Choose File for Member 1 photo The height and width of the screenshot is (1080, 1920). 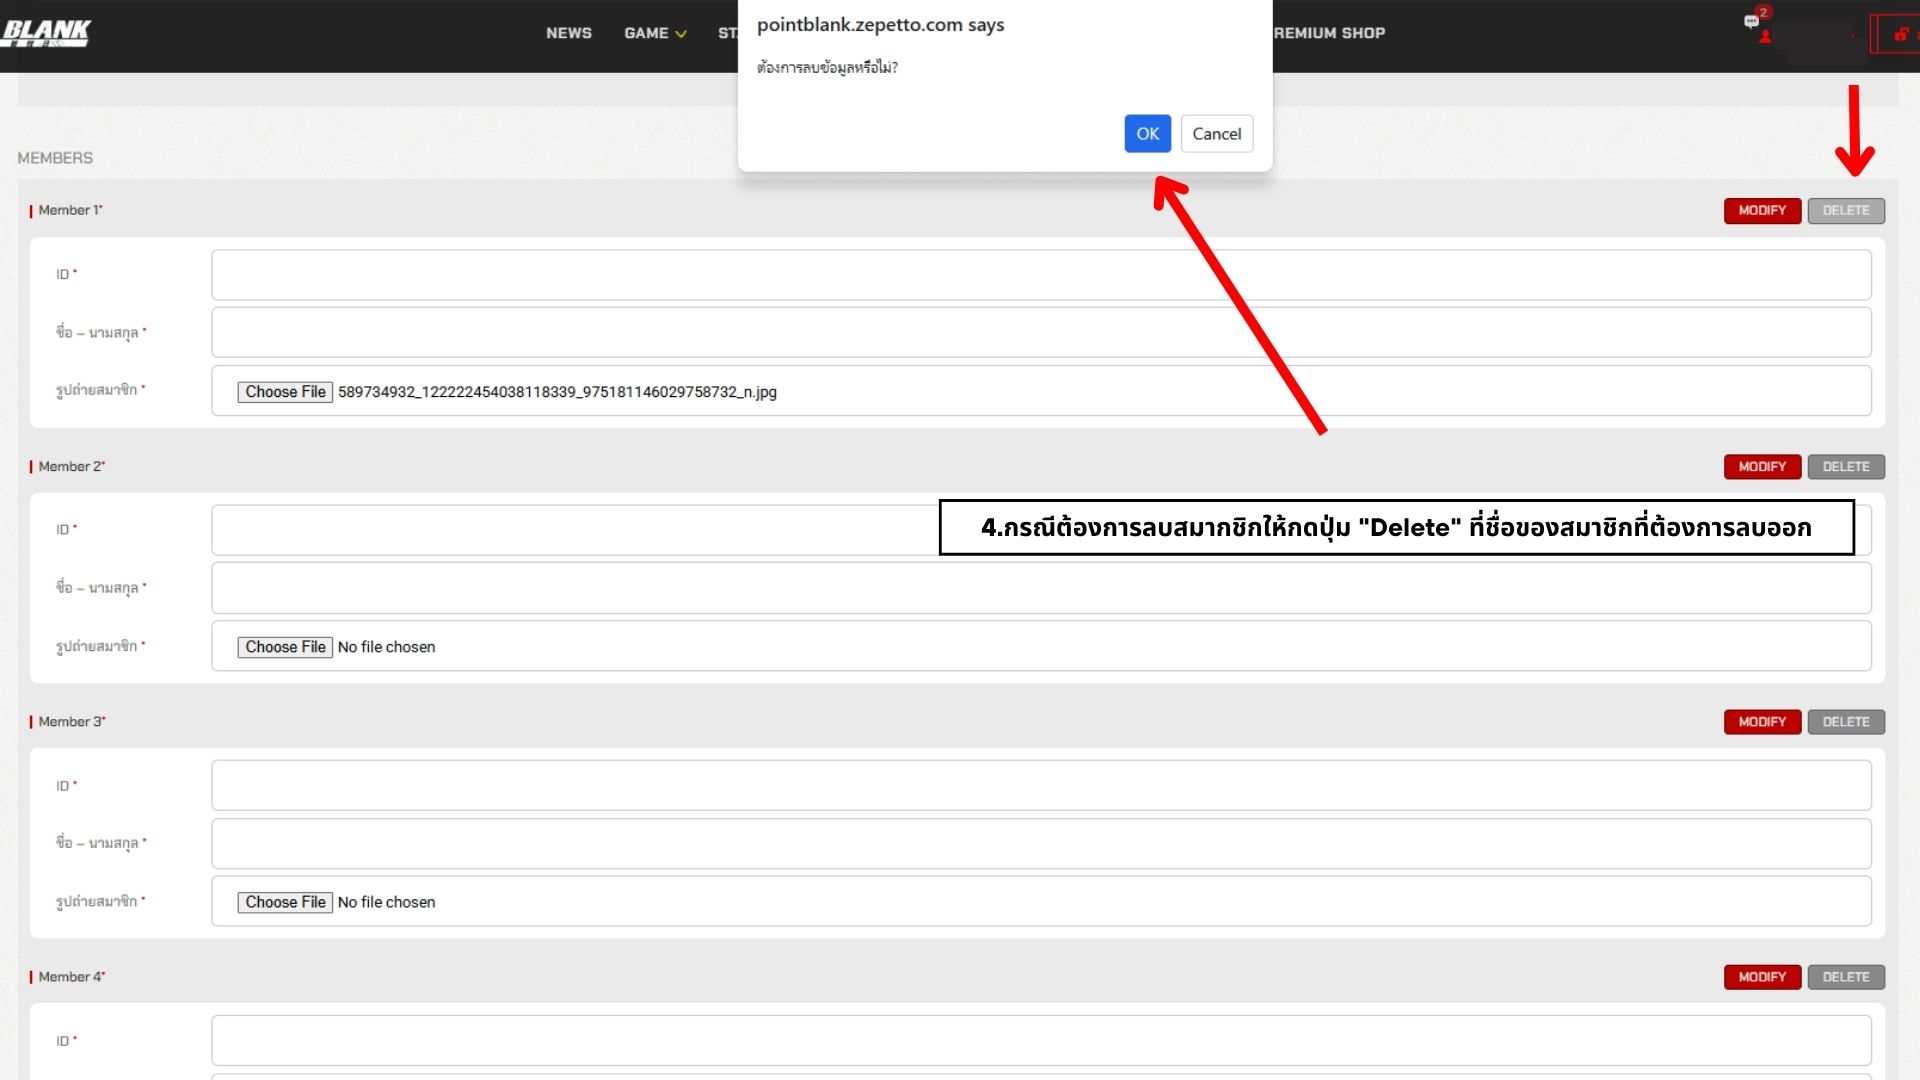(x=285, y=392)
